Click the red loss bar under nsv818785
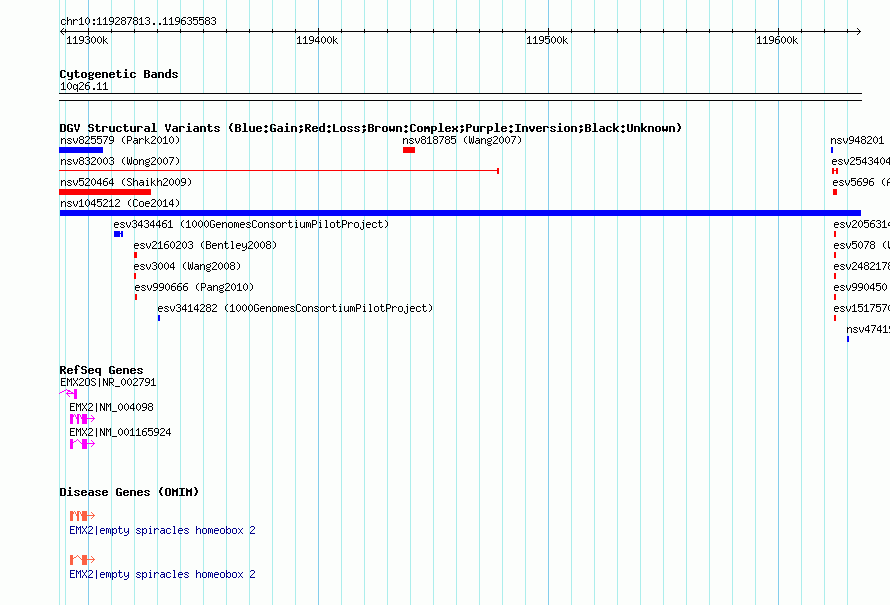The image size is (890, 605). (409, 150)
